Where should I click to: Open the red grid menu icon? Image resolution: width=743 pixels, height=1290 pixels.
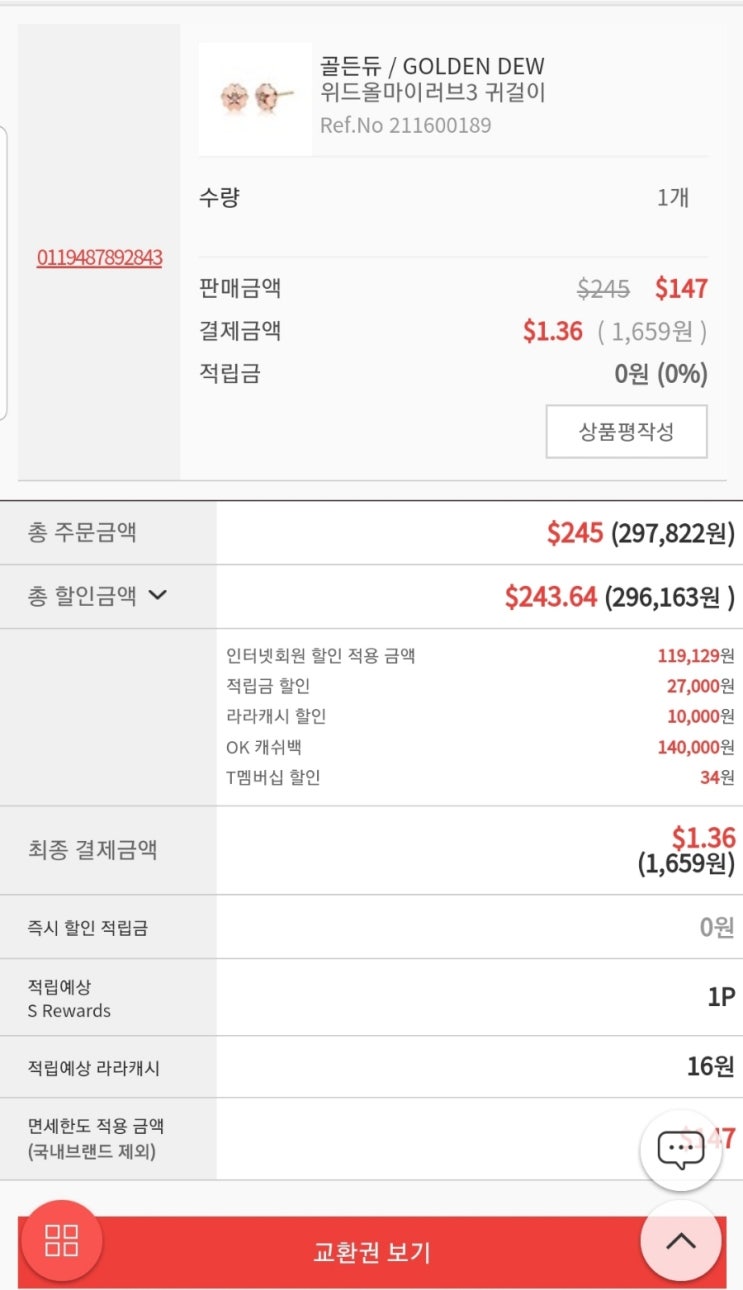click(61, 1241)
